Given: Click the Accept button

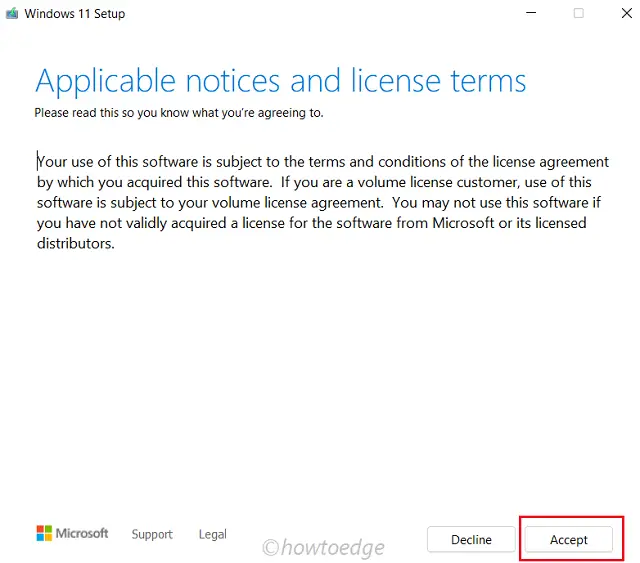Looking at the screenshot, I should 569,539.
